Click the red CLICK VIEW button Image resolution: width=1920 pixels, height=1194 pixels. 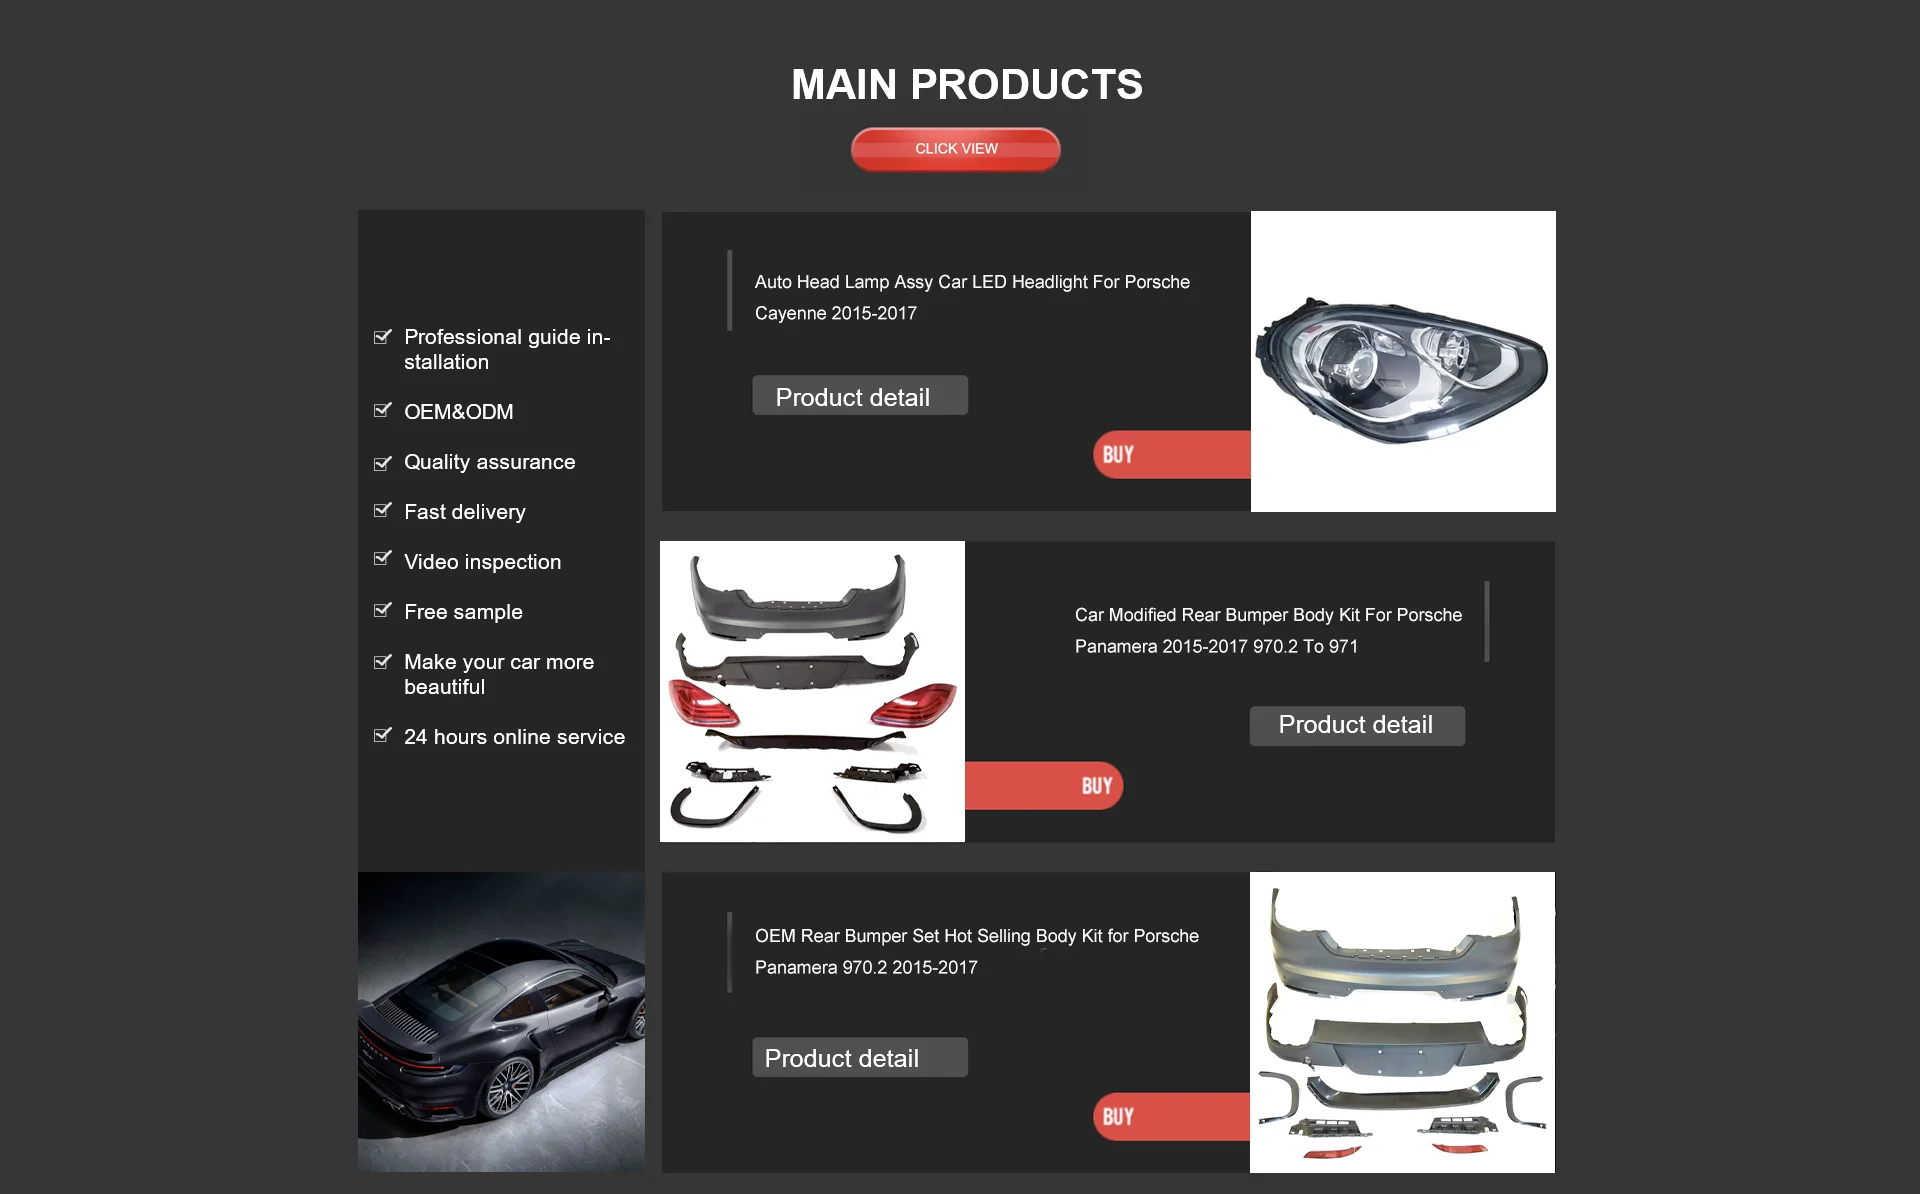tap(955, 149)
